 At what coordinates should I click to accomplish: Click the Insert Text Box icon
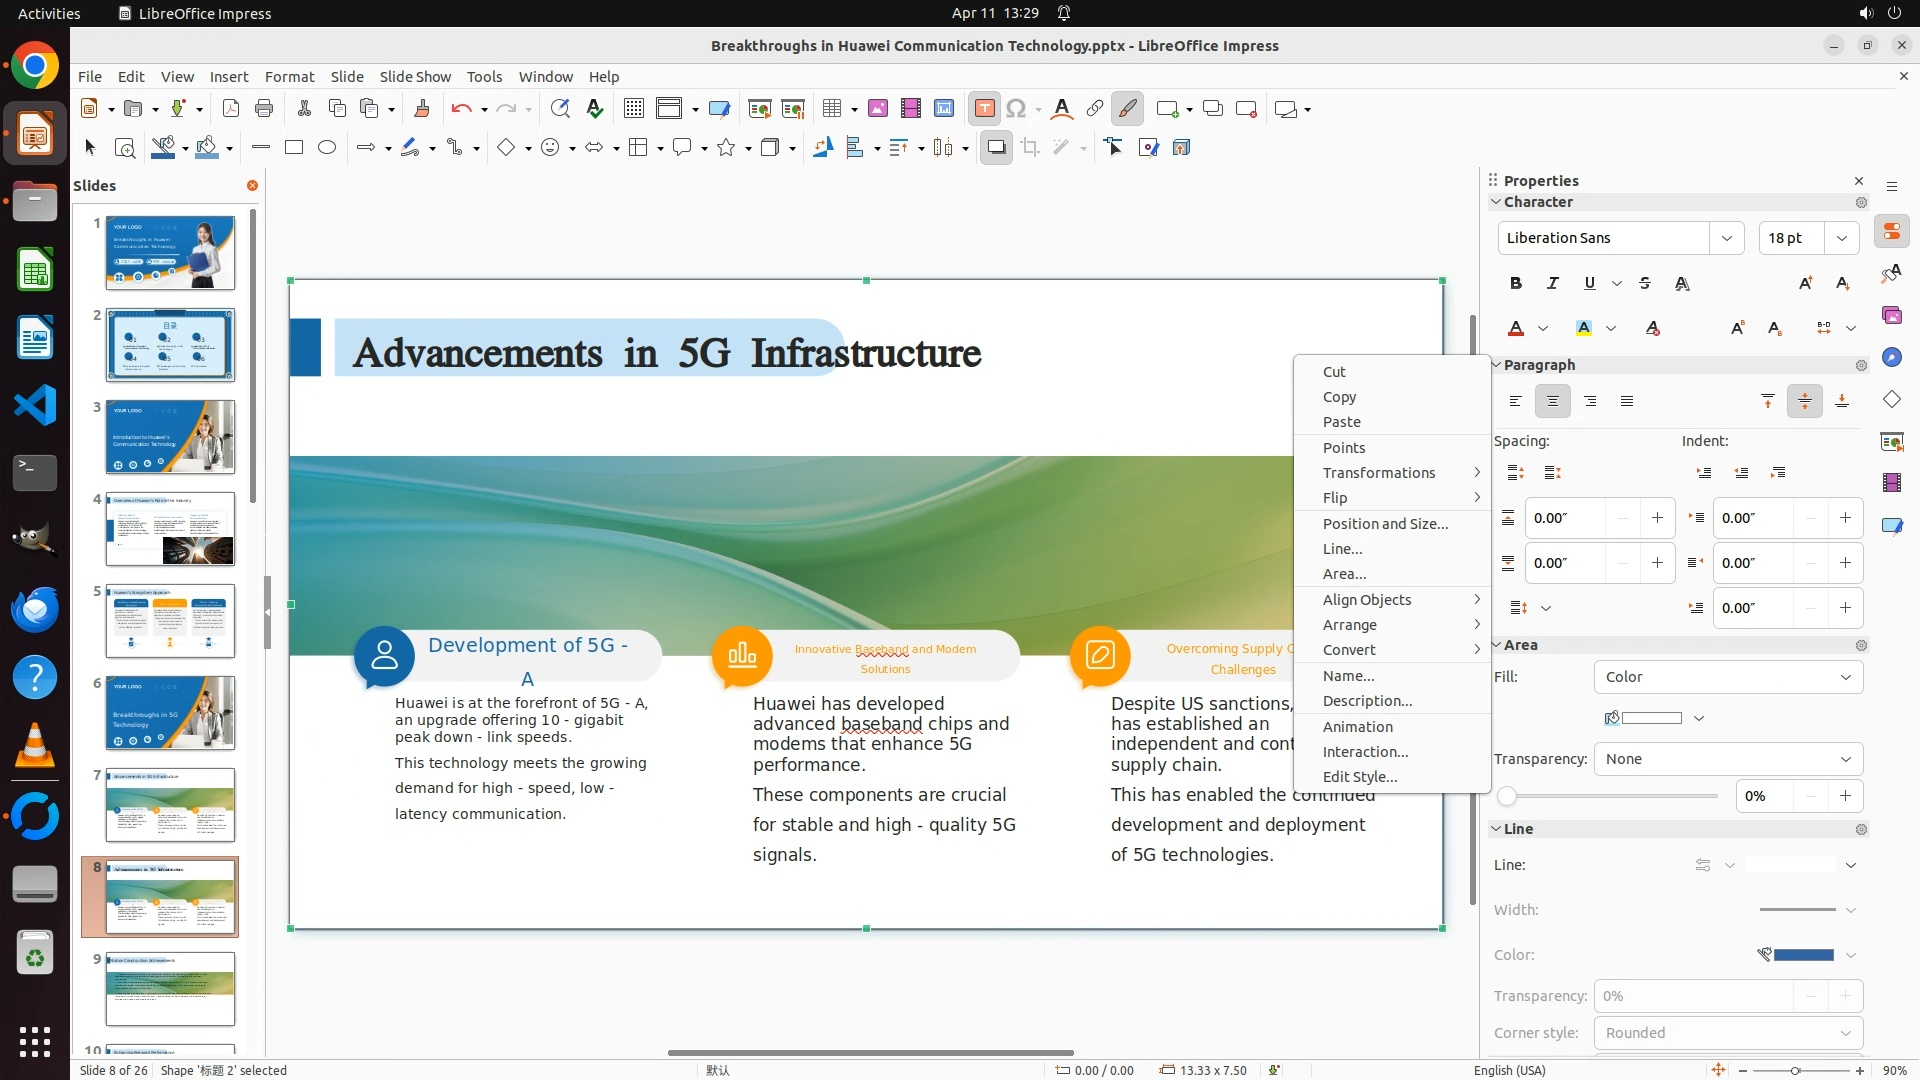tap(984, 109)
